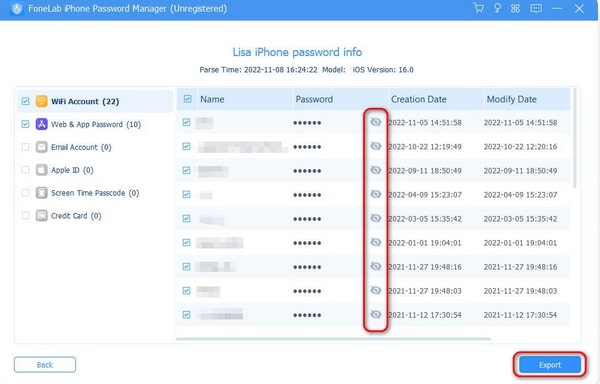
Task: Click the Email Account envelope icon
Action: click(42, 147)
